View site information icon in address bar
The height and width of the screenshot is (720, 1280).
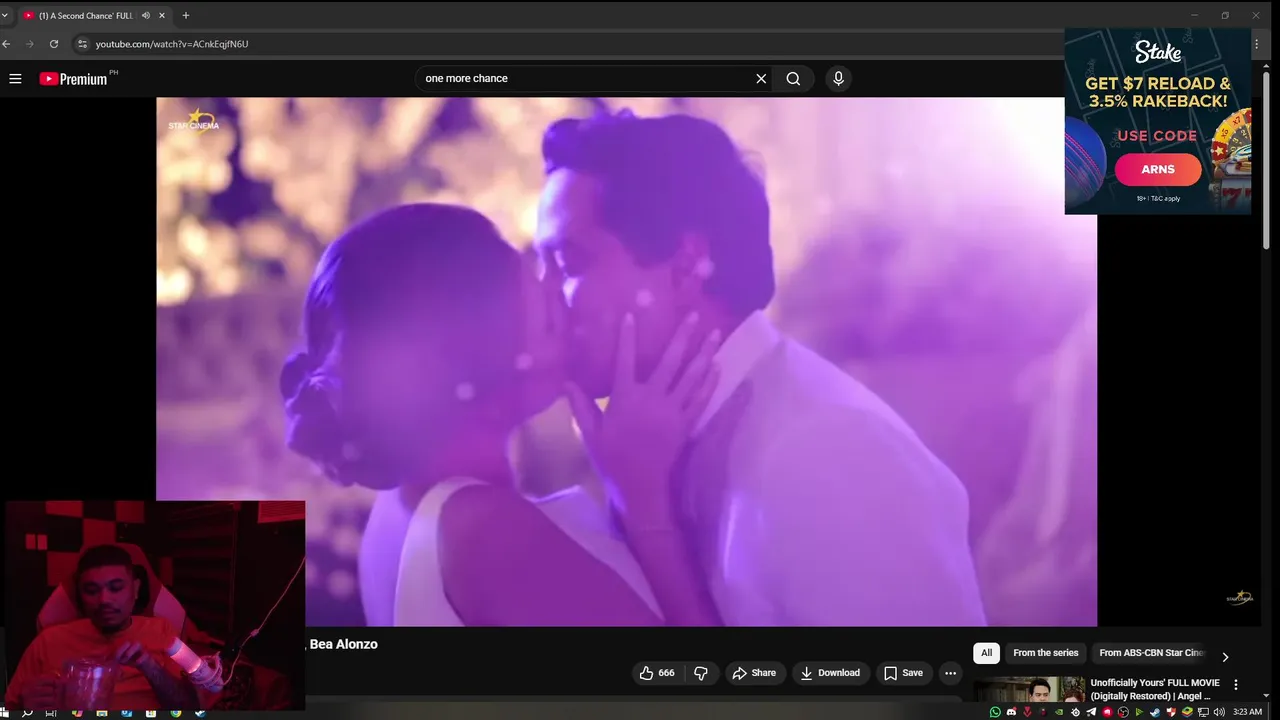click(x=83, y=44)
